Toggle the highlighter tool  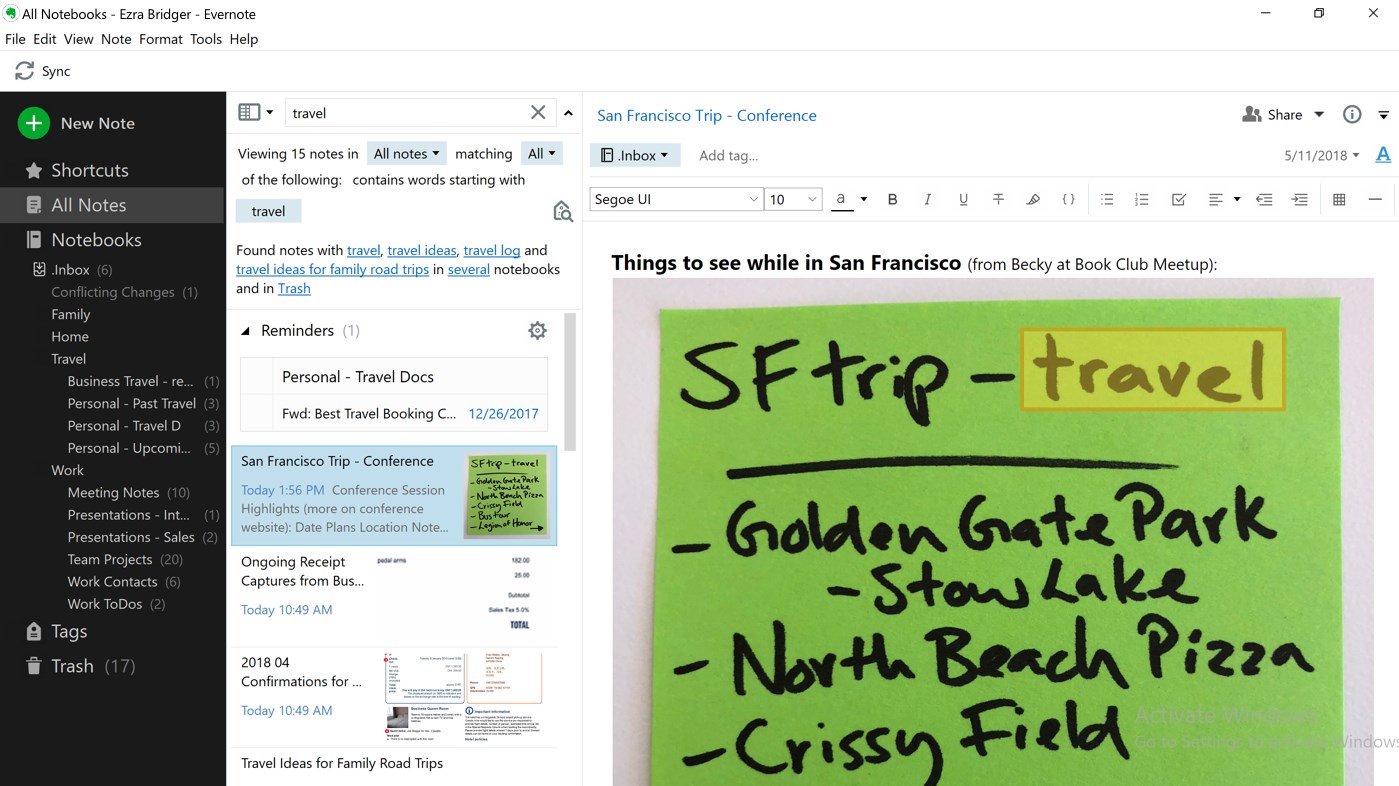(x=1033, y=200)
